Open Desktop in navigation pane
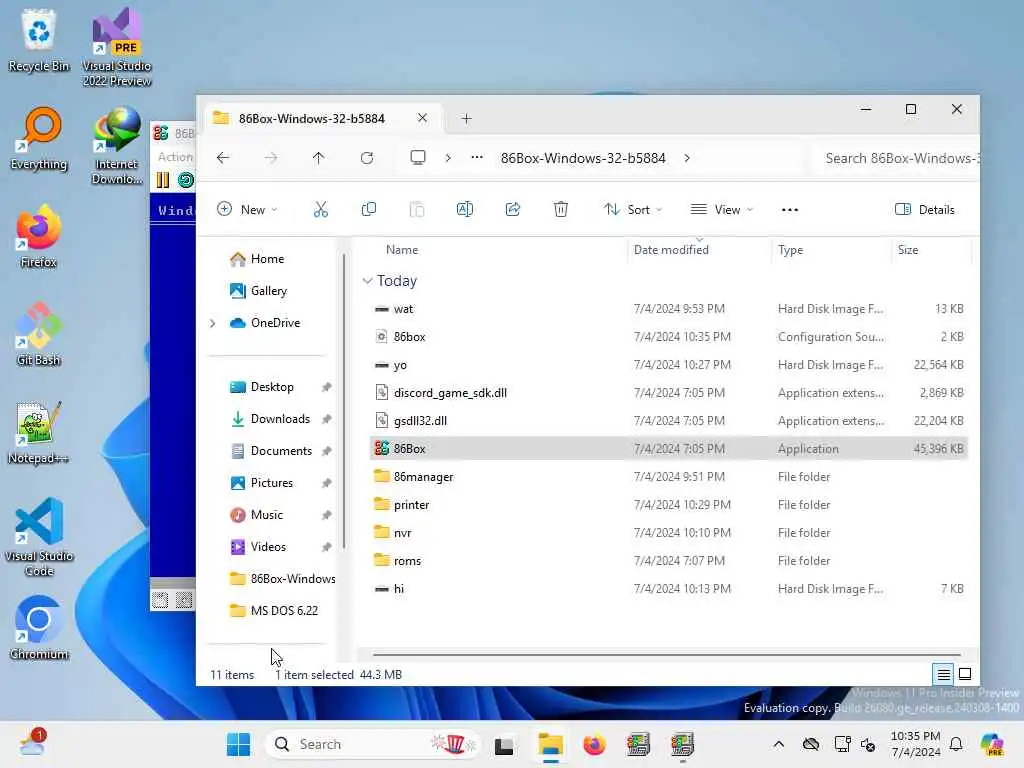Screen dimensions: 1024x768 click(x=272, y=387)
